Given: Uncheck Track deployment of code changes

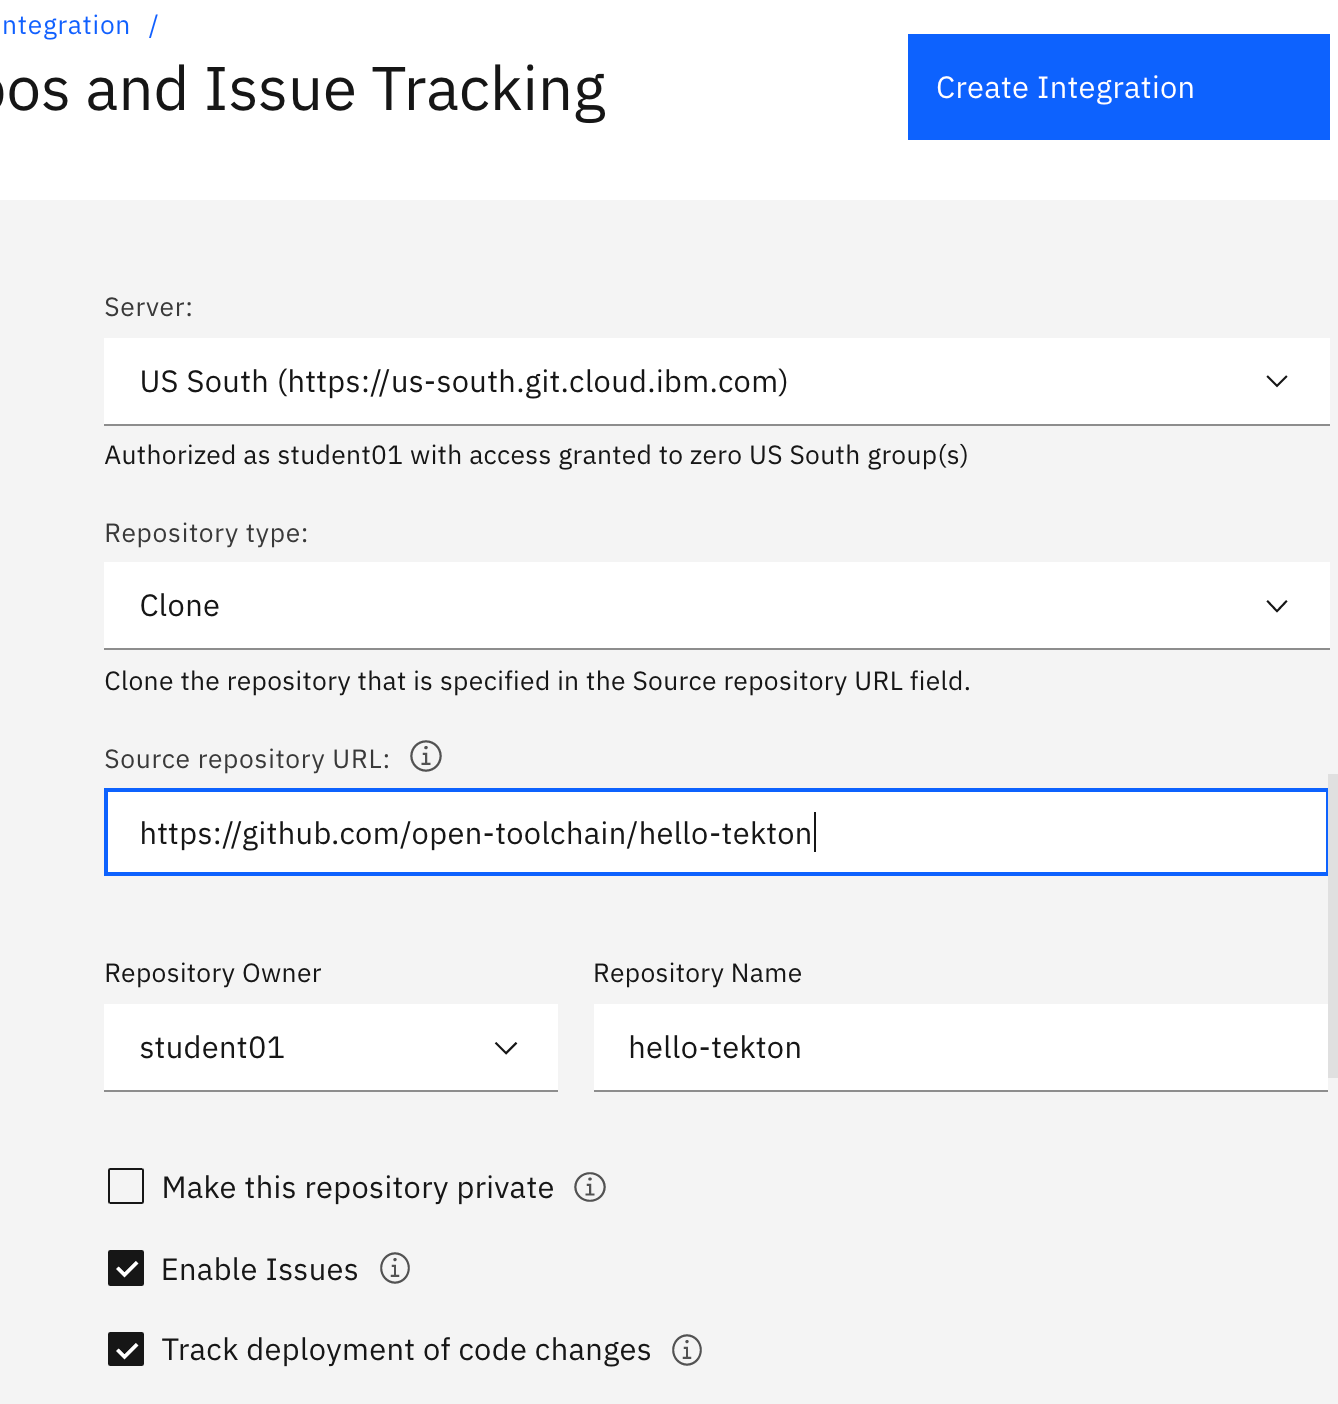Looking at the screenshot, I should (126, 1350).
